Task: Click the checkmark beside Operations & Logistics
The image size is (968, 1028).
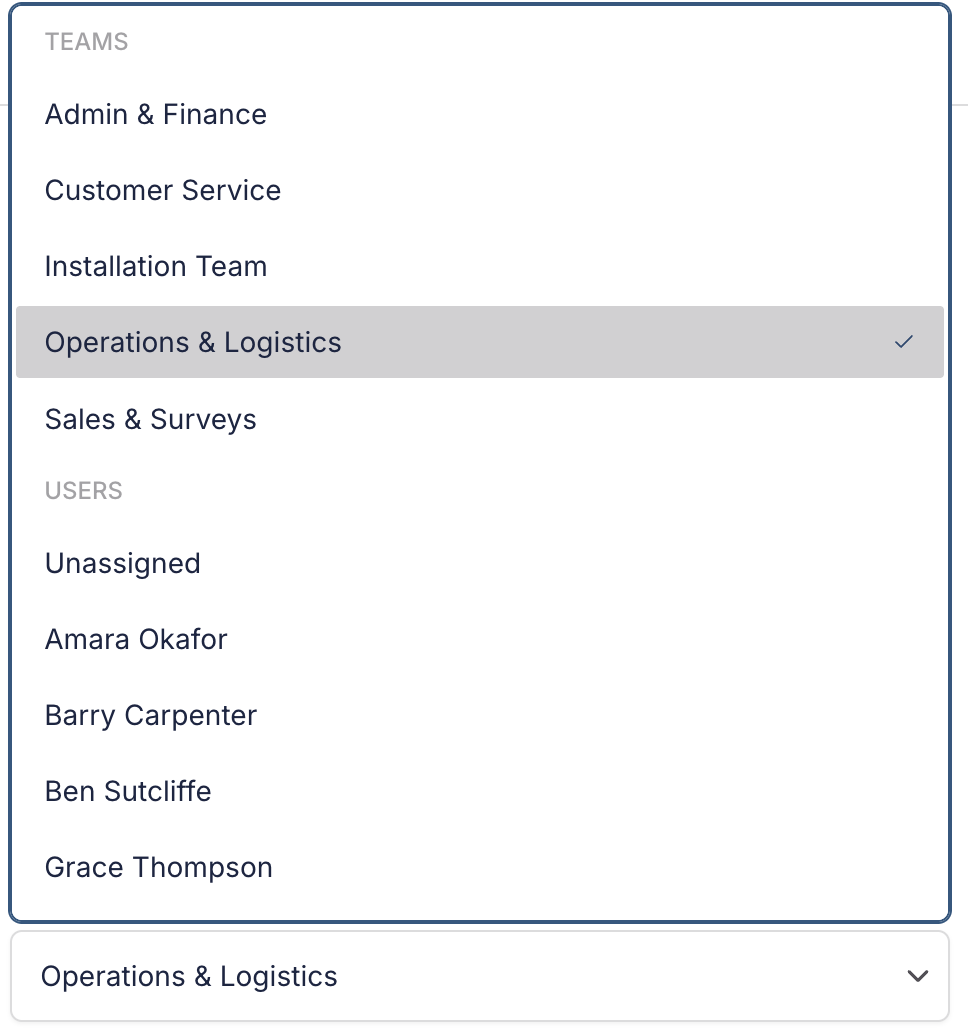Action: click(904, 342)
